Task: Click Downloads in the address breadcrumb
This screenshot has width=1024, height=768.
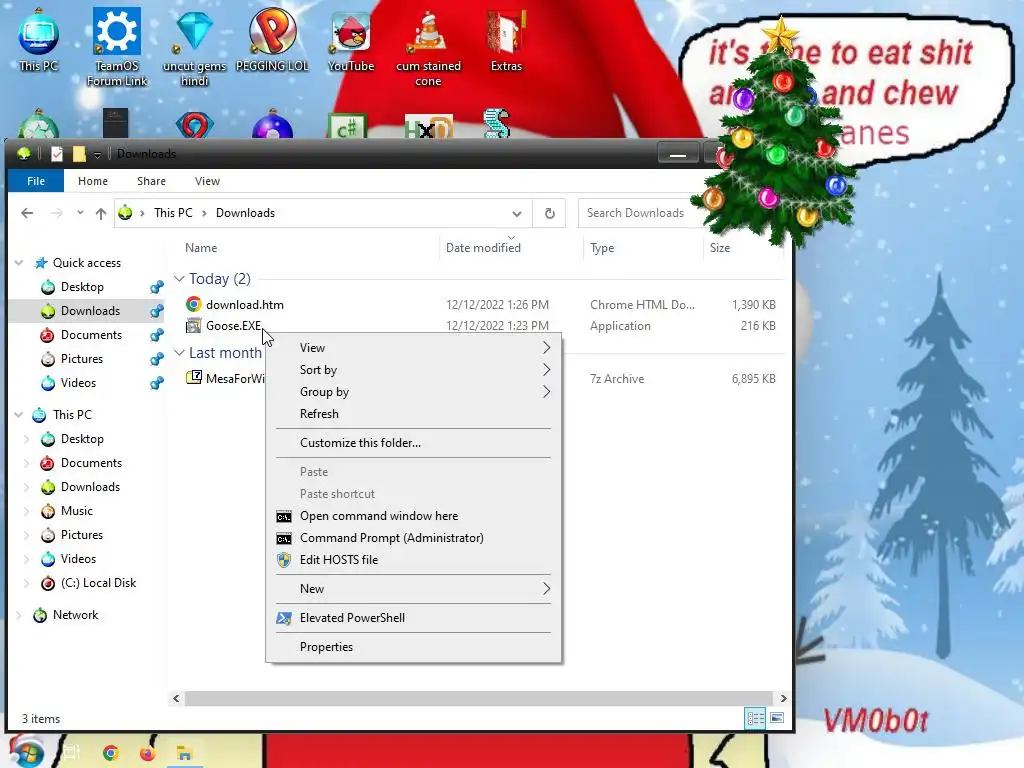Action: [246, 213]
